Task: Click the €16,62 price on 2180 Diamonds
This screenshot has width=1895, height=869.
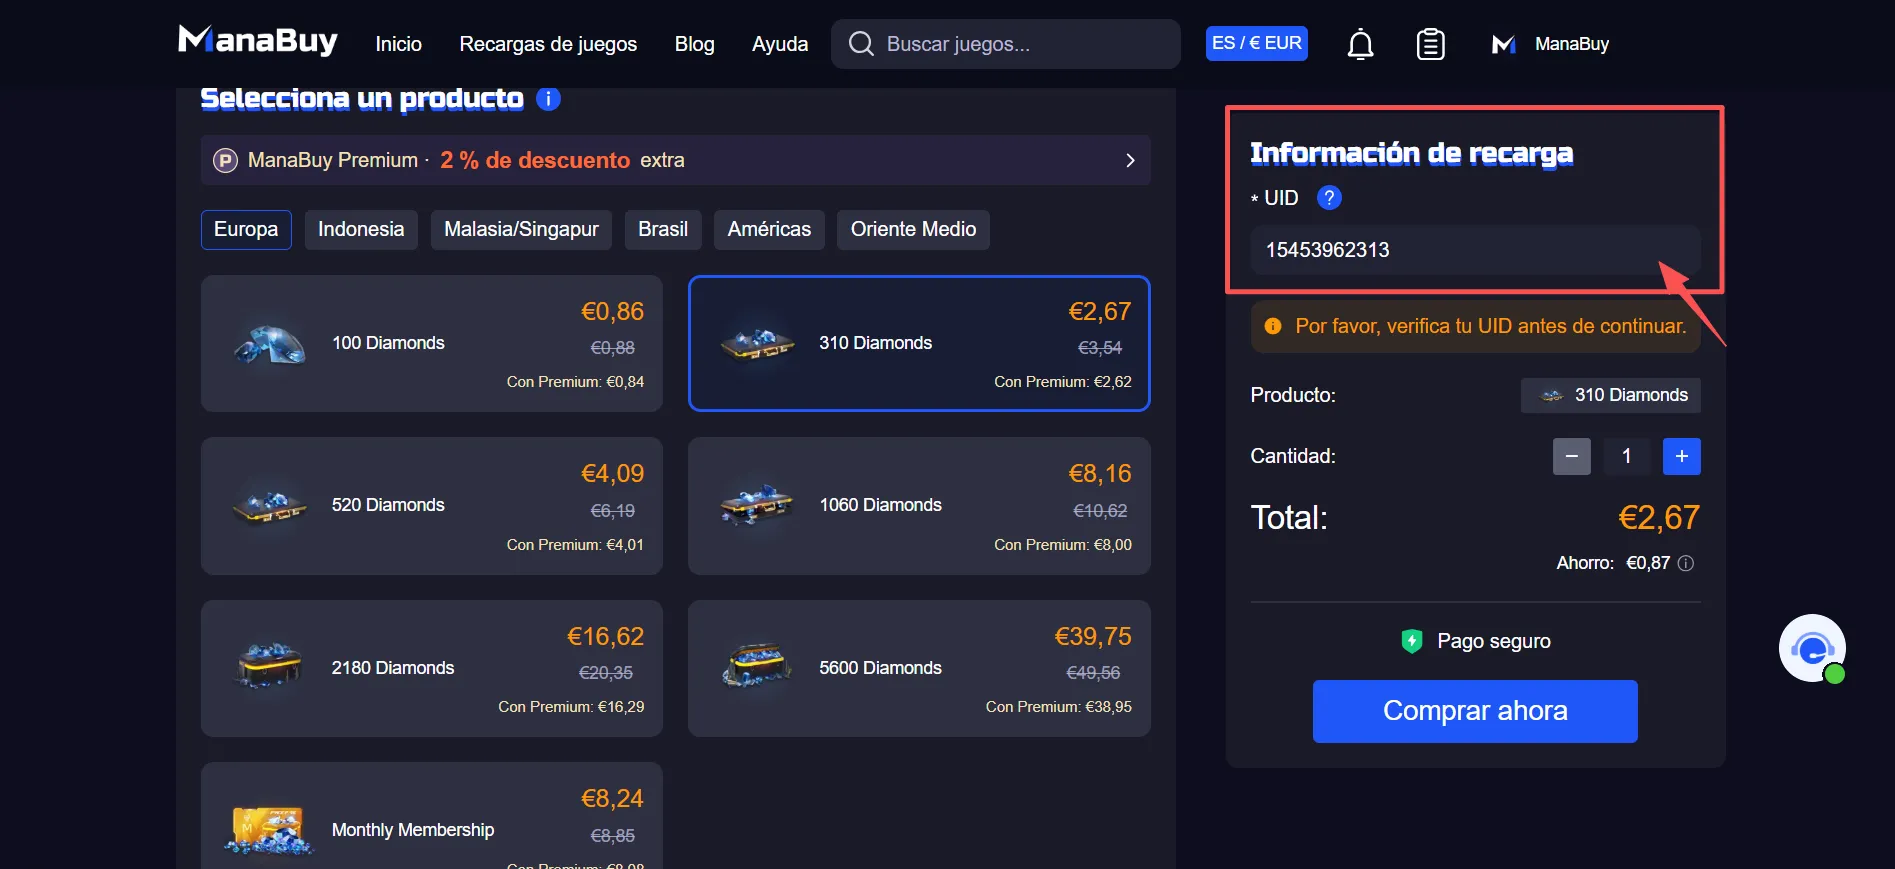Action: point(605,637)
